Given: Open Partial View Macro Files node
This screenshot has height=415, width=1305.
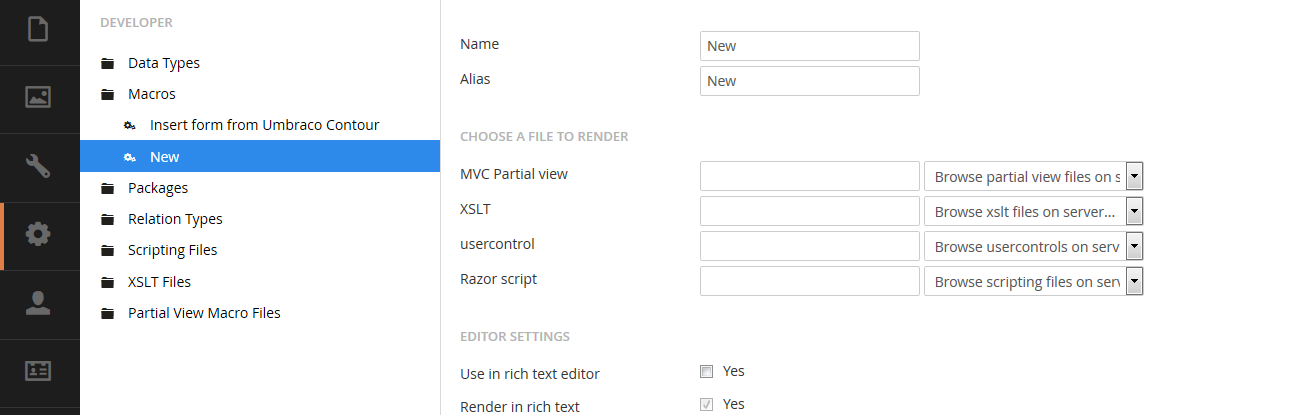Looking at the screenshot, I should tap(204, 313).
